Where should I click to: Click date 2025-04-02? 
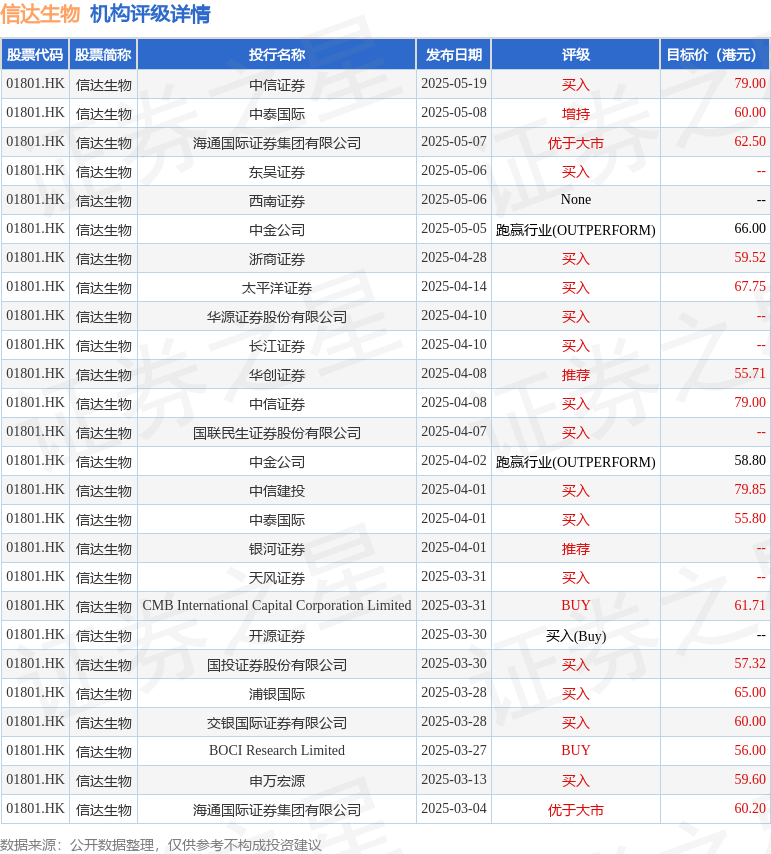(x=454, y=461)
